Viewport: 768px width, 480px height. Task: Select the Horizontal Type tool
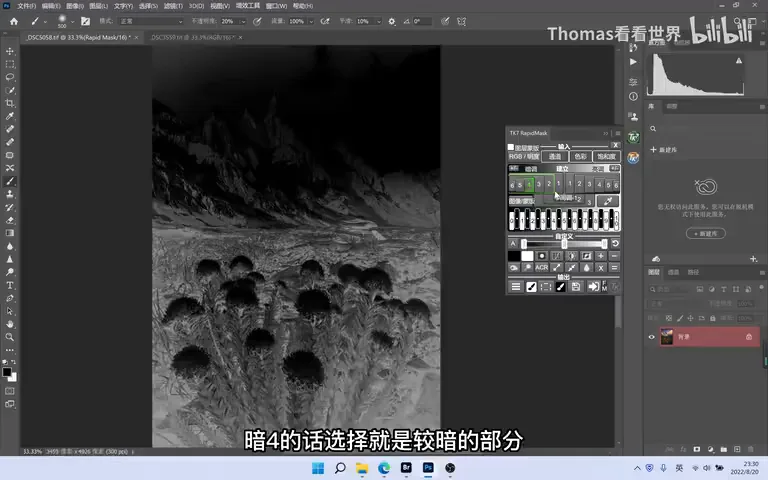click(10, 285)
